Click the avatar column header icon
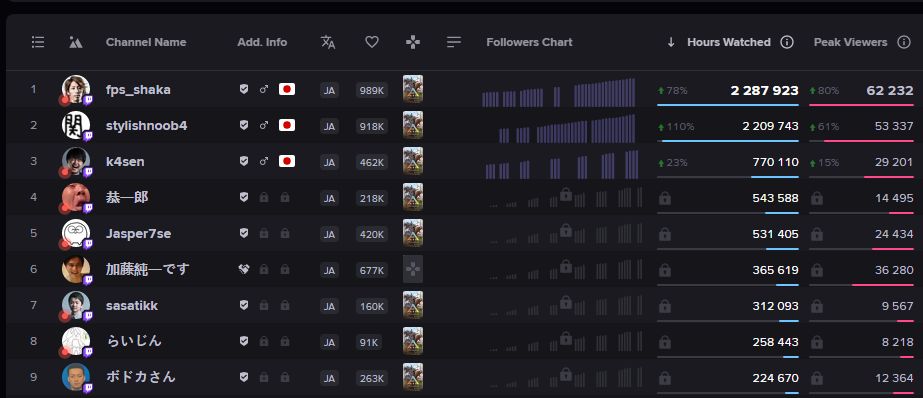 pyautogui.click(x=75, y=42)
